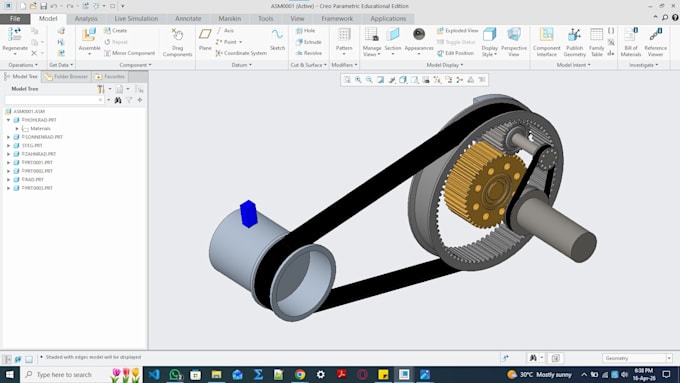Expand the SONNENRAD.PRT tree node

coord(8,137)
